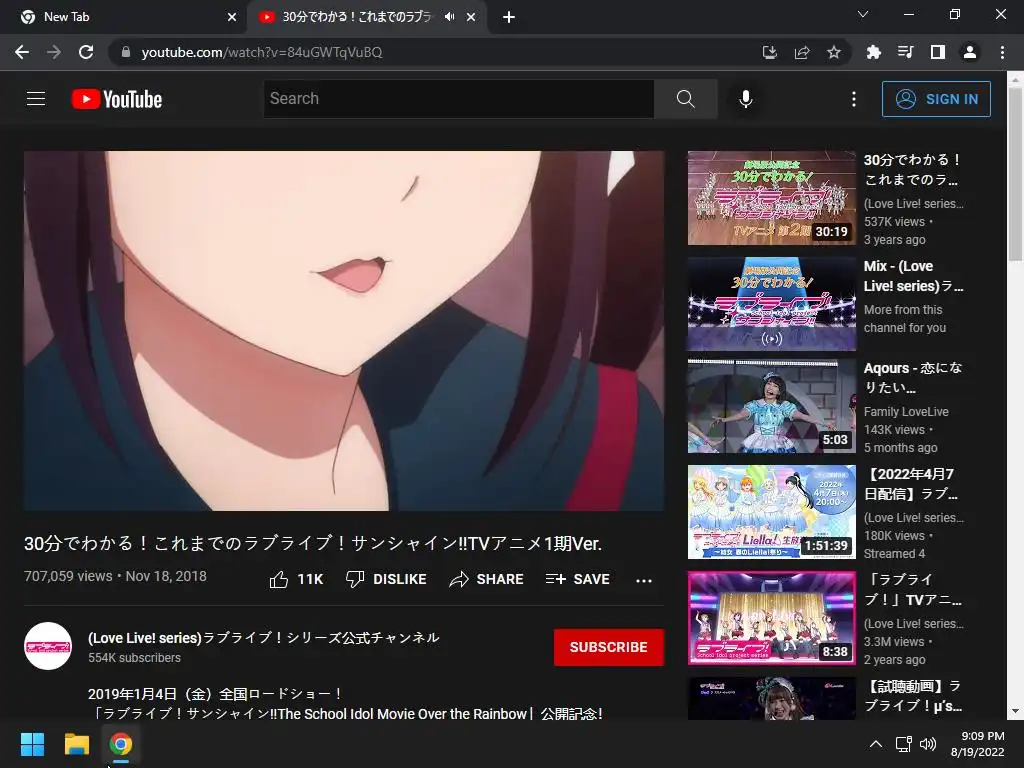Open Family LoveLive channel link
The image size is (1024, 768).
click(x=906, y=411)
